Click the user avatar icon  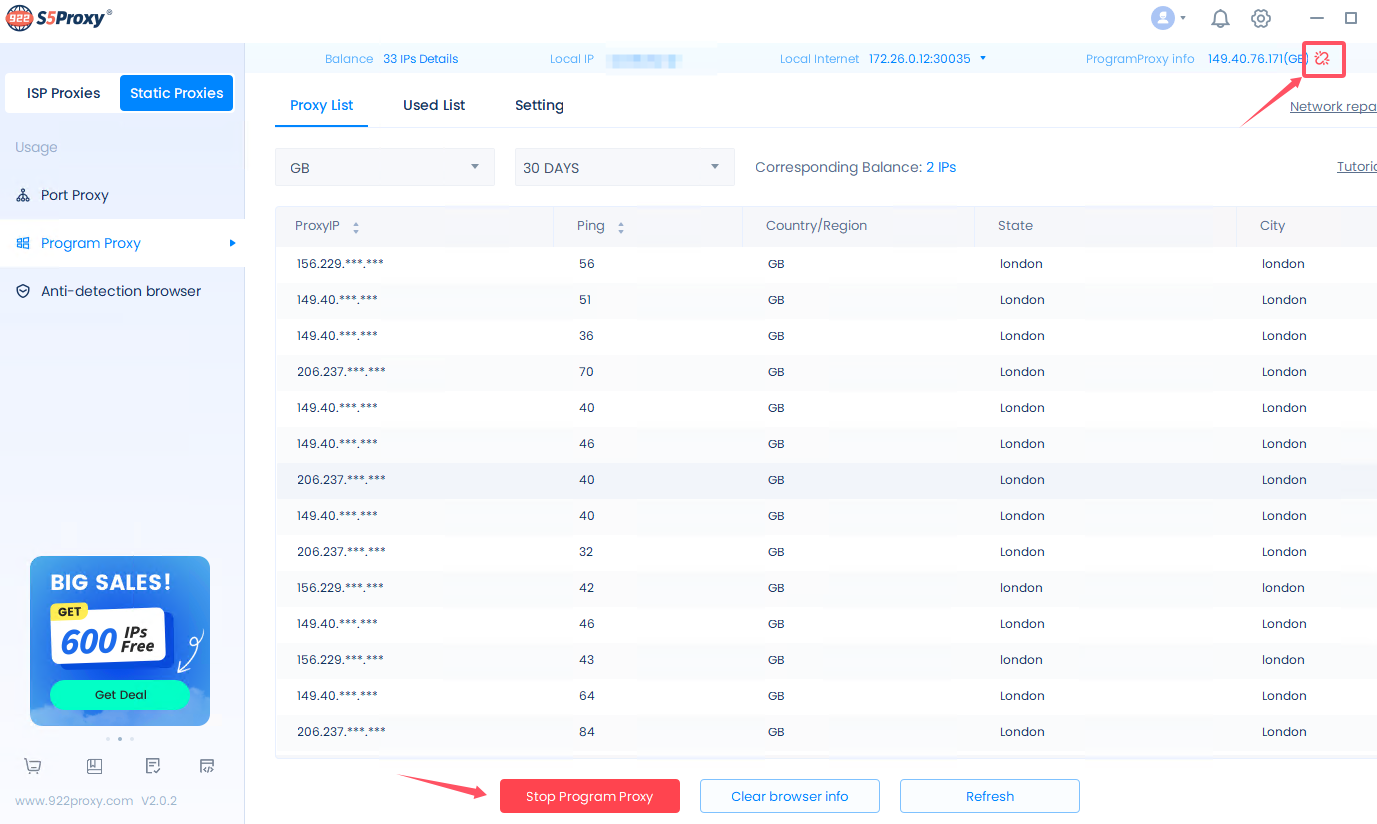[x=1163, y=18]
